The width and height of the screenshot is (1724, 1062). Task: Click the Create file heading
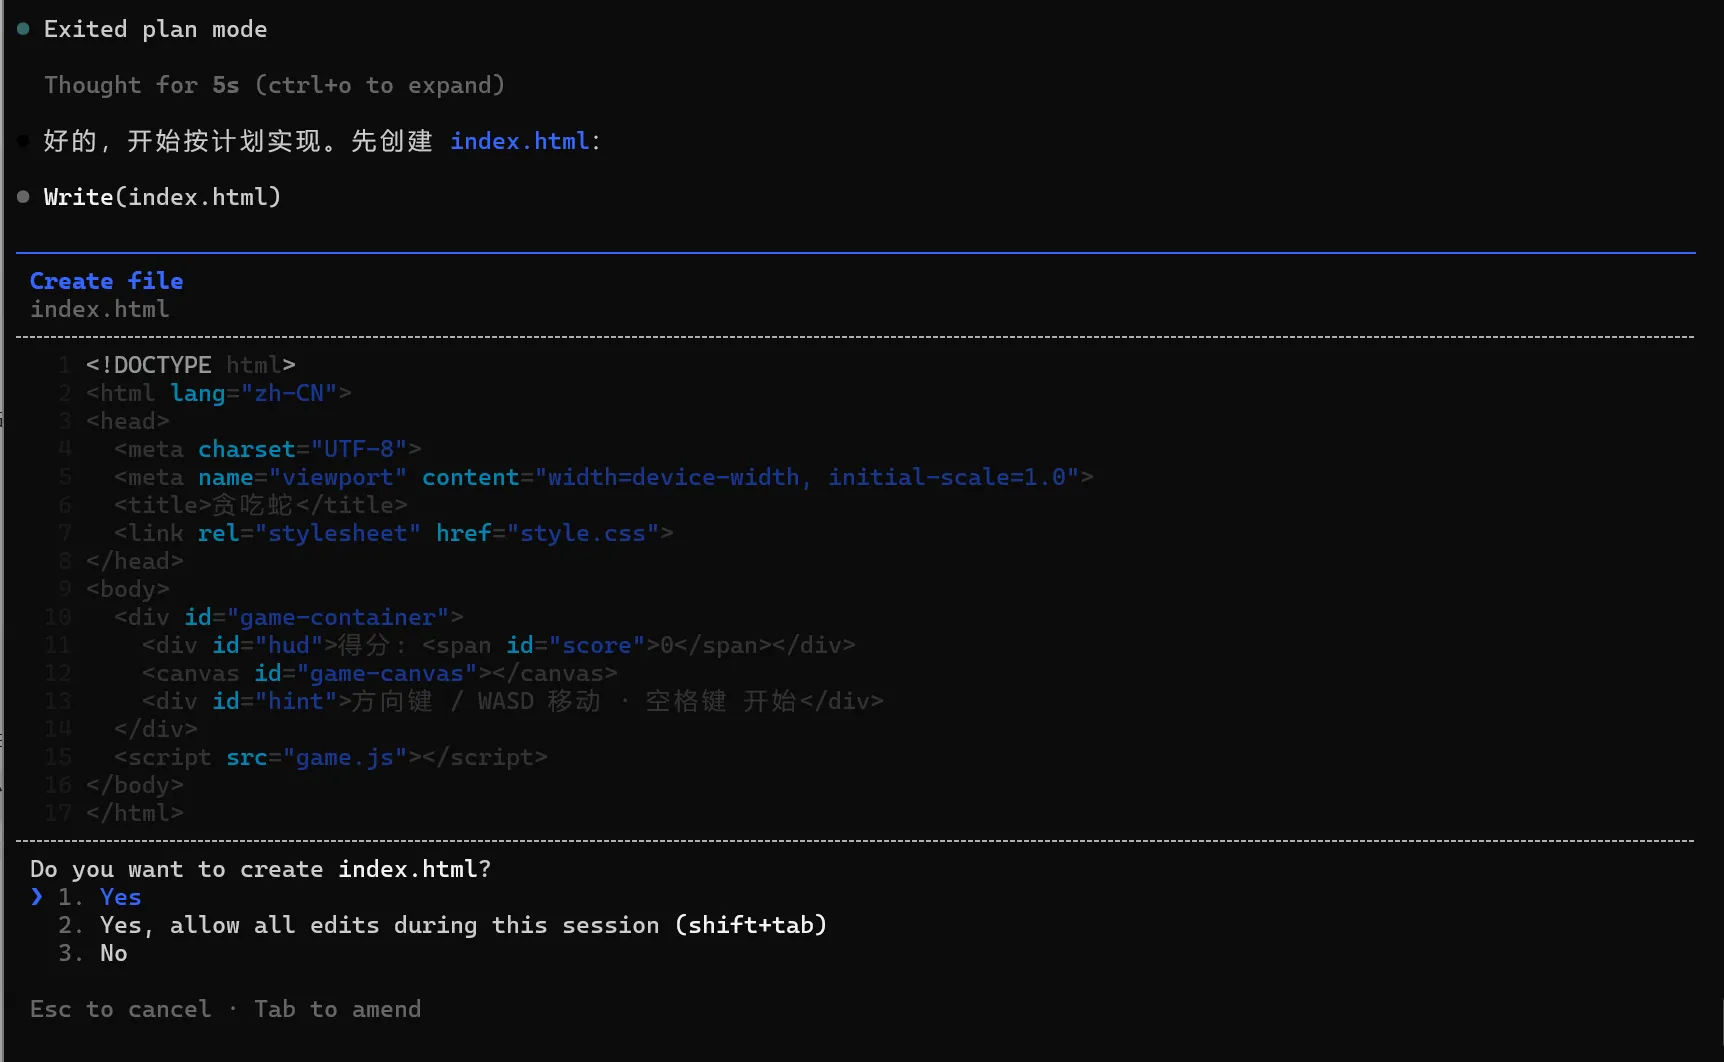point(106,281)
